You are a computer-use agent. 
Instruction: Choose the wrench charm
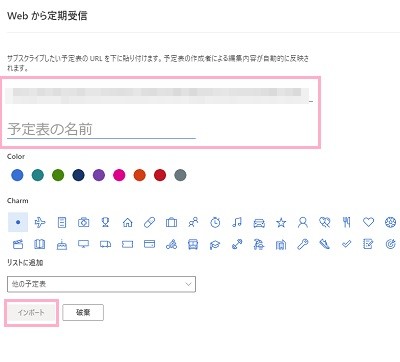(x=303, y=244)
